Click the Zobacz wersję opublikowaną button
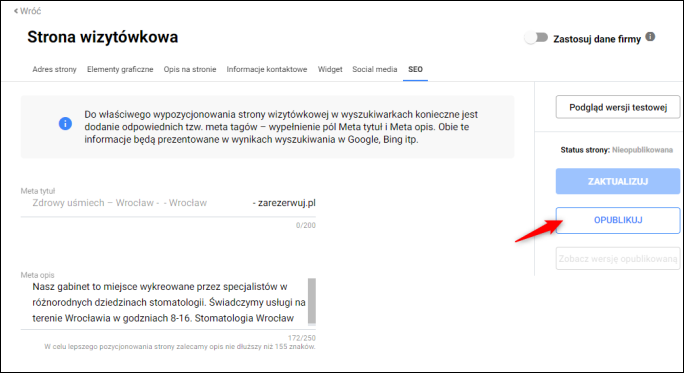This screenshot has height=373, width=684. pos(618,258)
